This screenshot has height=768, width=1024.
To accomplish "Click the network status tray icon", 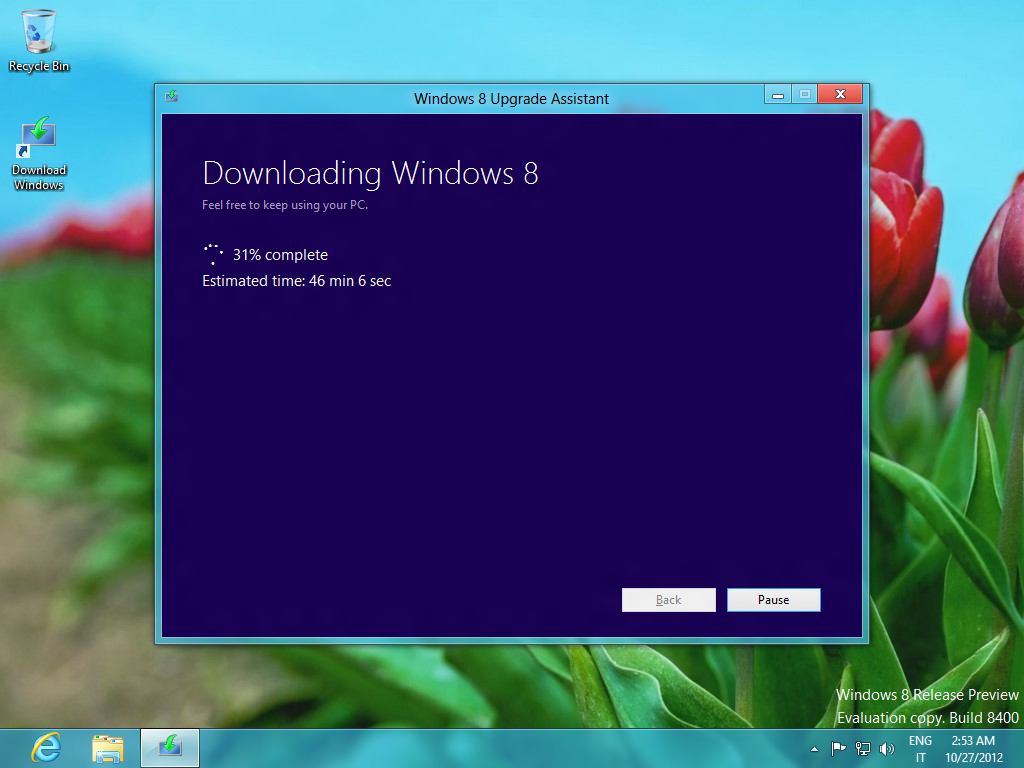I will click(862, 748).
